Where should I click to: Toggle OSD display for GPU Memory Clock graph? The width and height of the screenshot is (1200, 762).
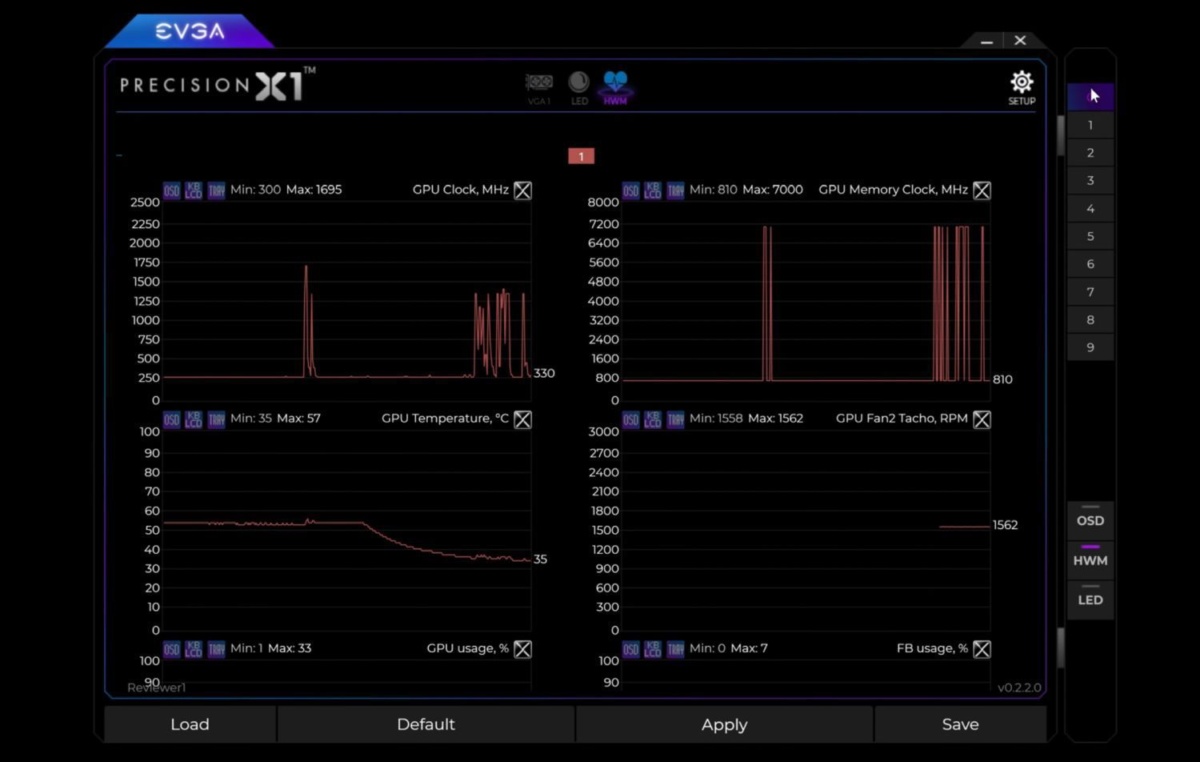click(630, 190)
